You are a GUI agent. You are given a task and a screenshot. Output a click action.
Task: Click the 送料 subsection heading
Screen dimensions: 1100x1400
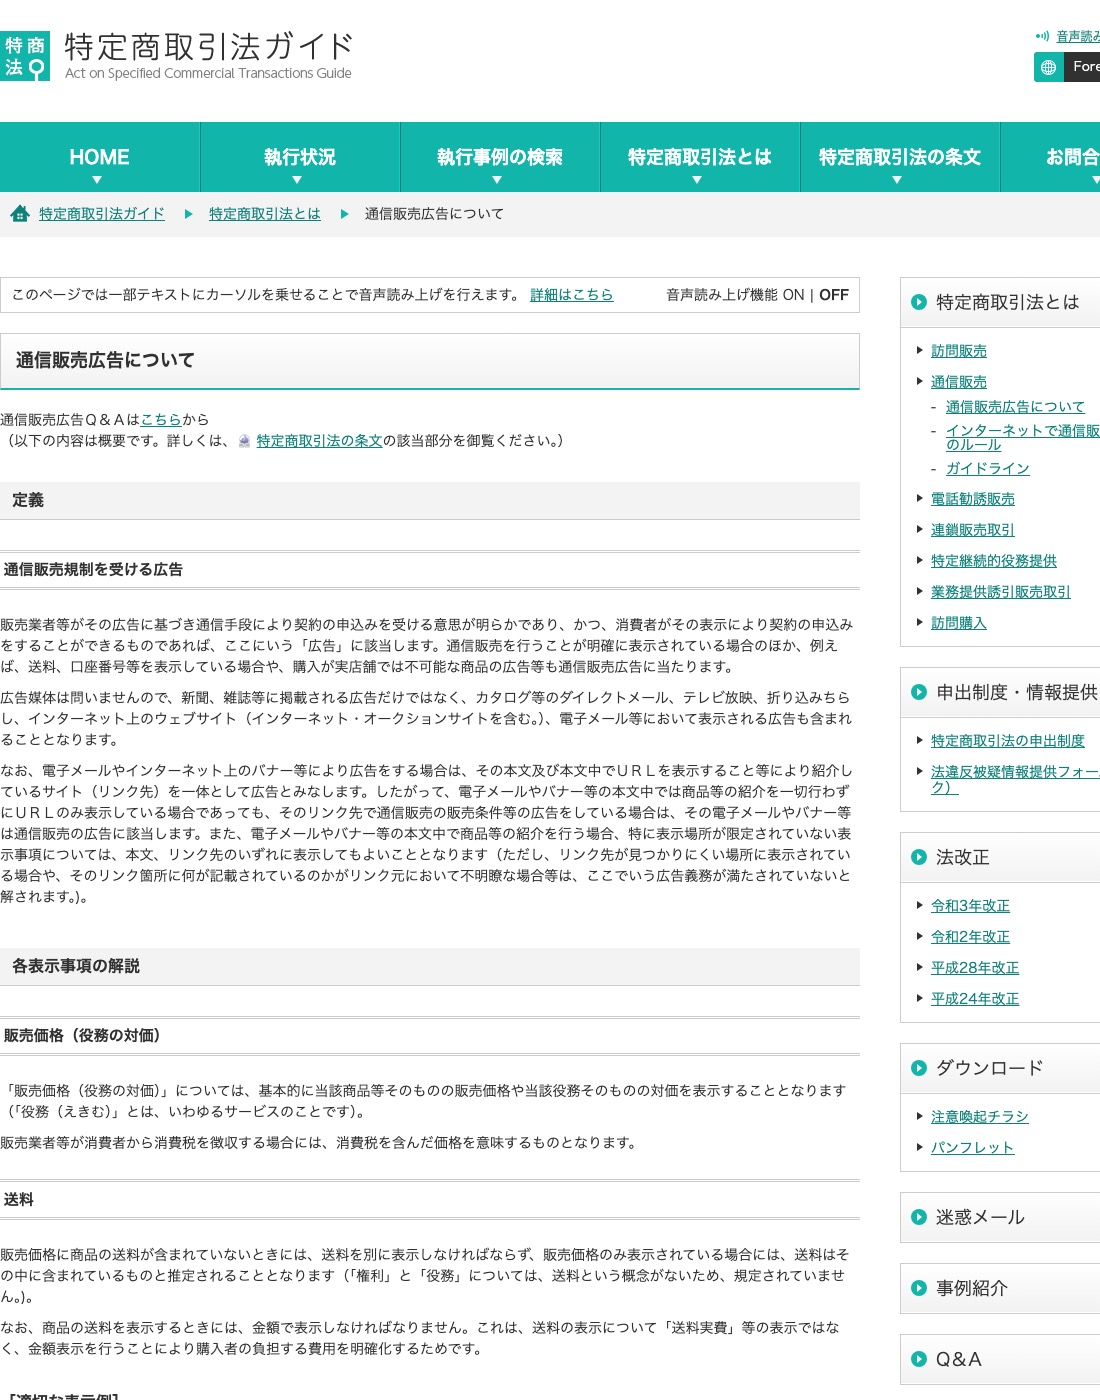pyautogui.click(x=19, y=1199)
